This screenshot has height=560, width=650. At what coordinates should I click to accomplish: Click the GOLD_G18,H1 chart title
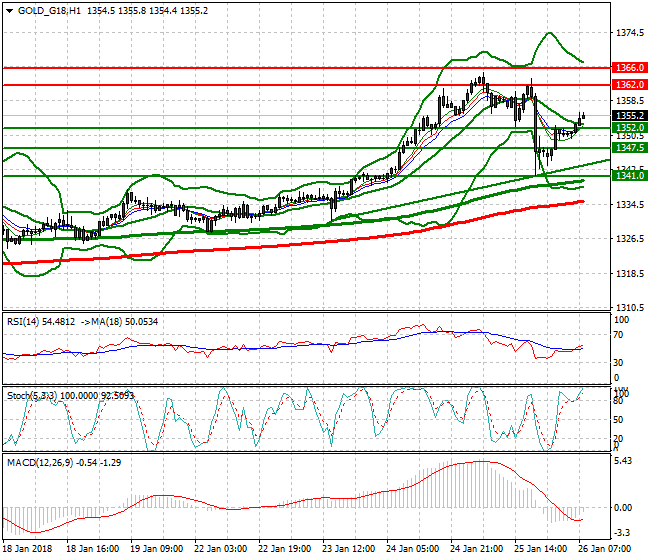(x=41, y=11)
